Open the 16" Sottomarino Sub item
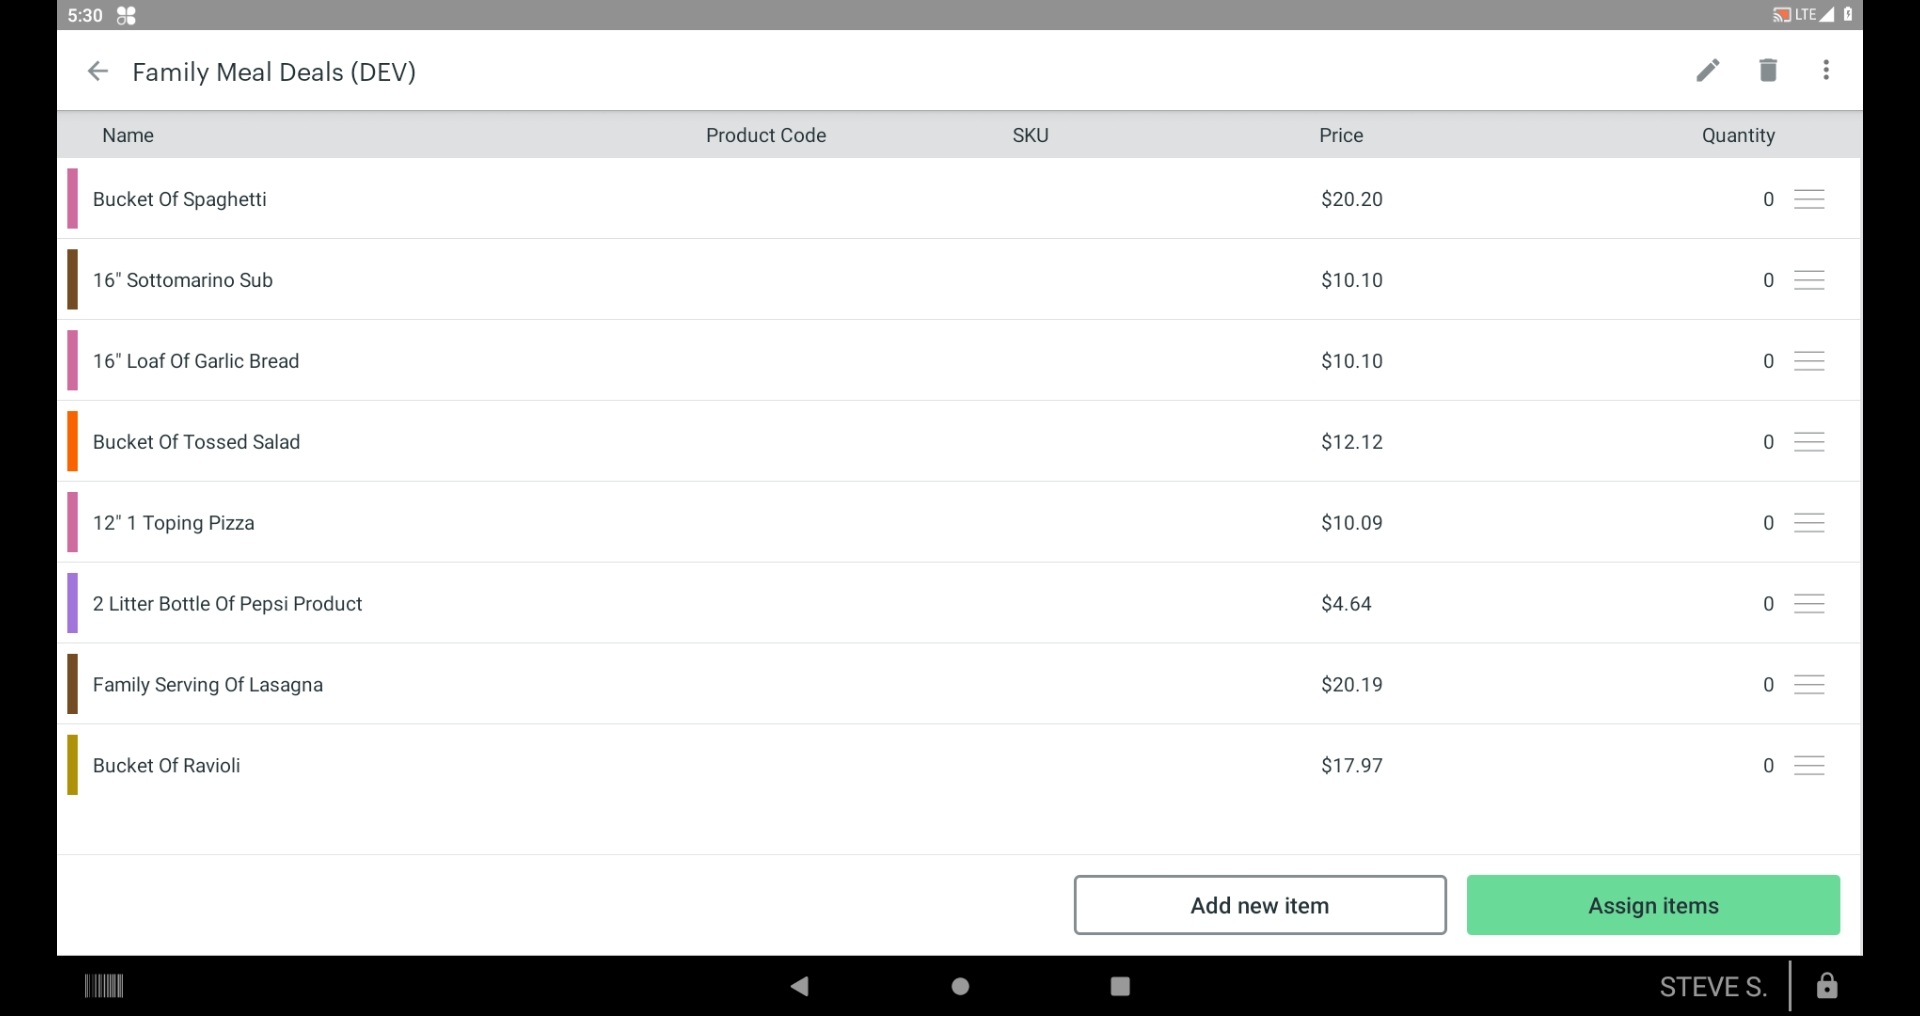Image resolution: width=1920 pixels, height=1016 pixels. coord(183,280)
